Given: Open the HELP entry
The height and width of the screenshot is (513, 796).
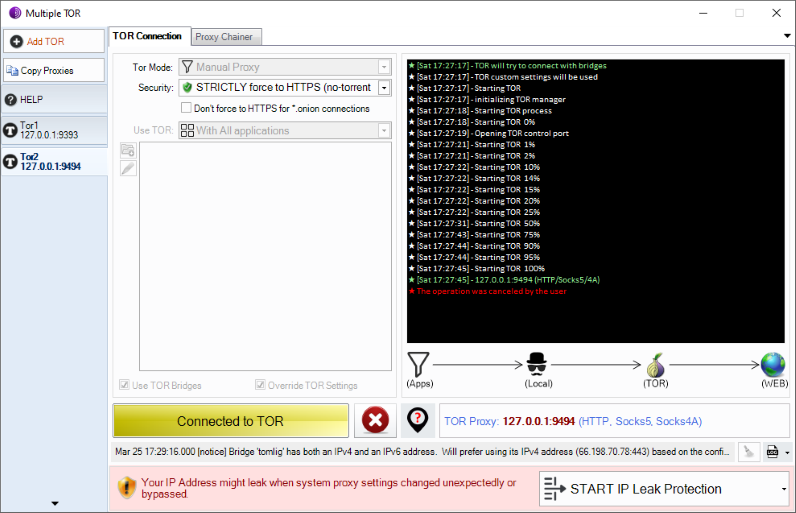Looking at the screenshot, I should [54, 99].
